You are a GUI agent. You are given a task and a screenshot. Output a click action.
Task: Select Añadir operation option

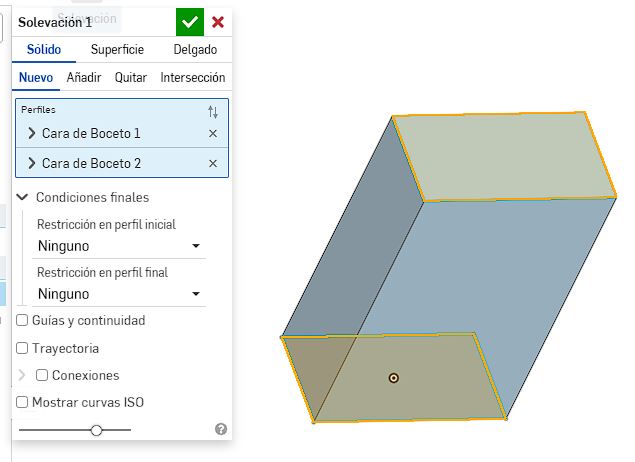[x=84, y=78]
